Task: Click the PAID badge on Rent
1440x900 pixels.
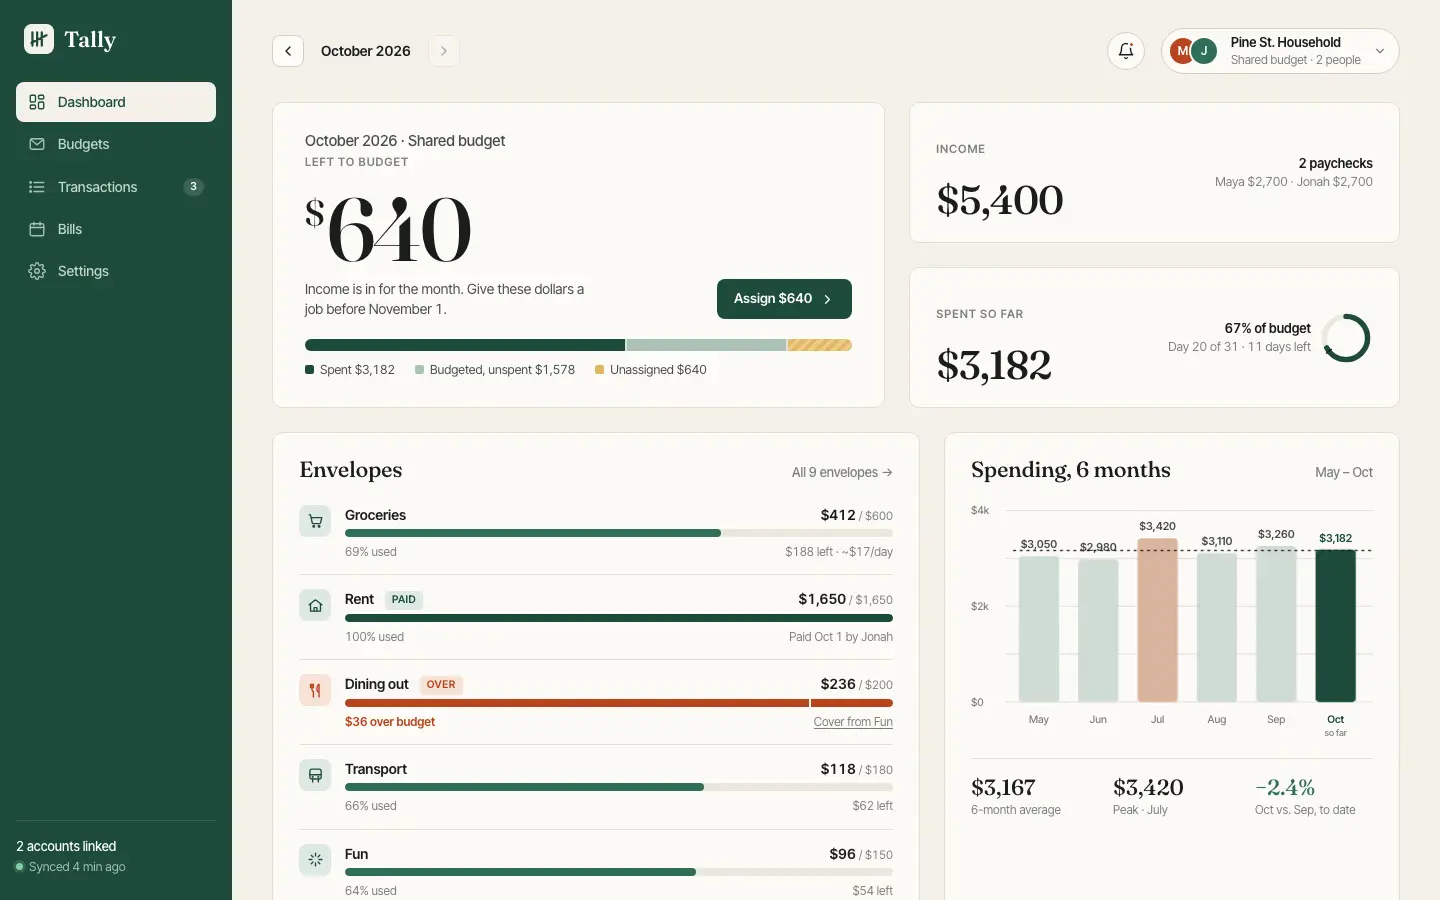Action: tap(404, 600)
